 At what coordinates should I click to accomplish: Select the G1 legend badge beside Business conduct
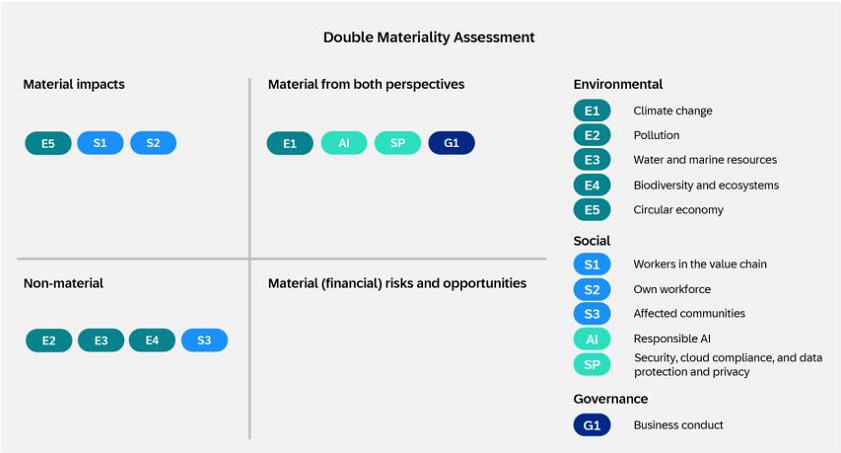coord(592,425)
